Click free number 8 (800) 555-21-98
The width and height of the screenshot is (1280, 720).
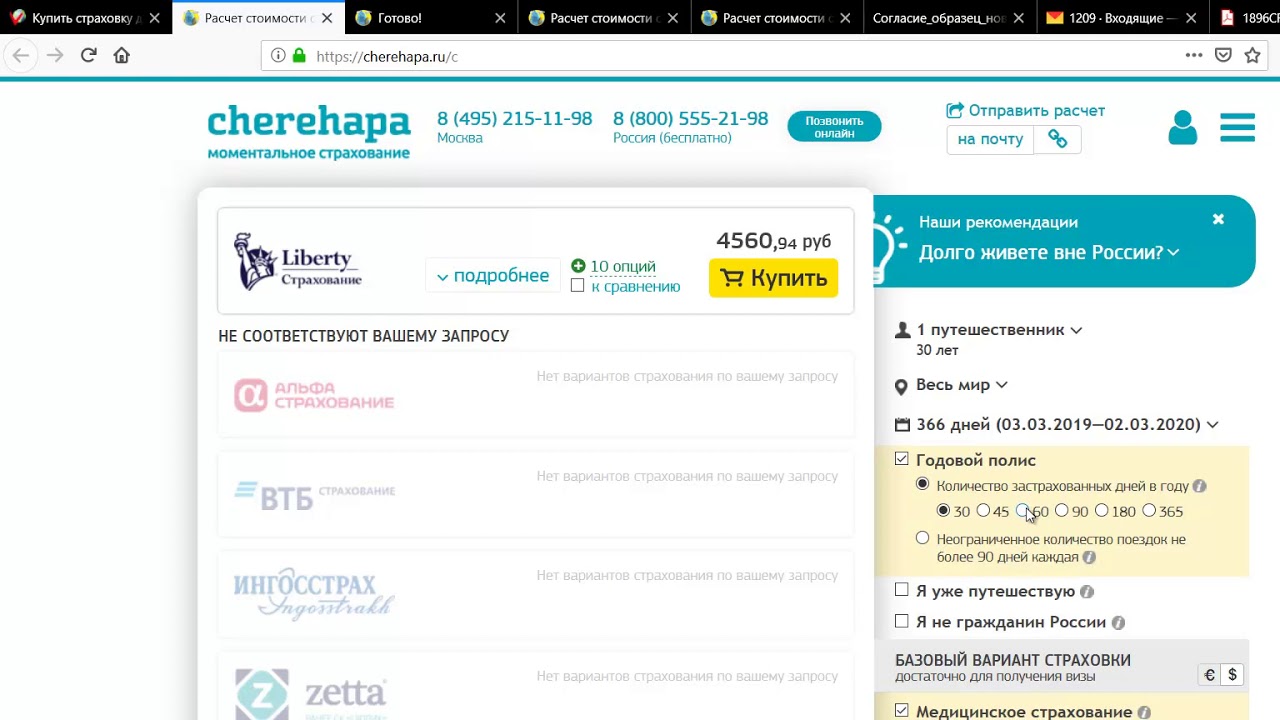690,119
